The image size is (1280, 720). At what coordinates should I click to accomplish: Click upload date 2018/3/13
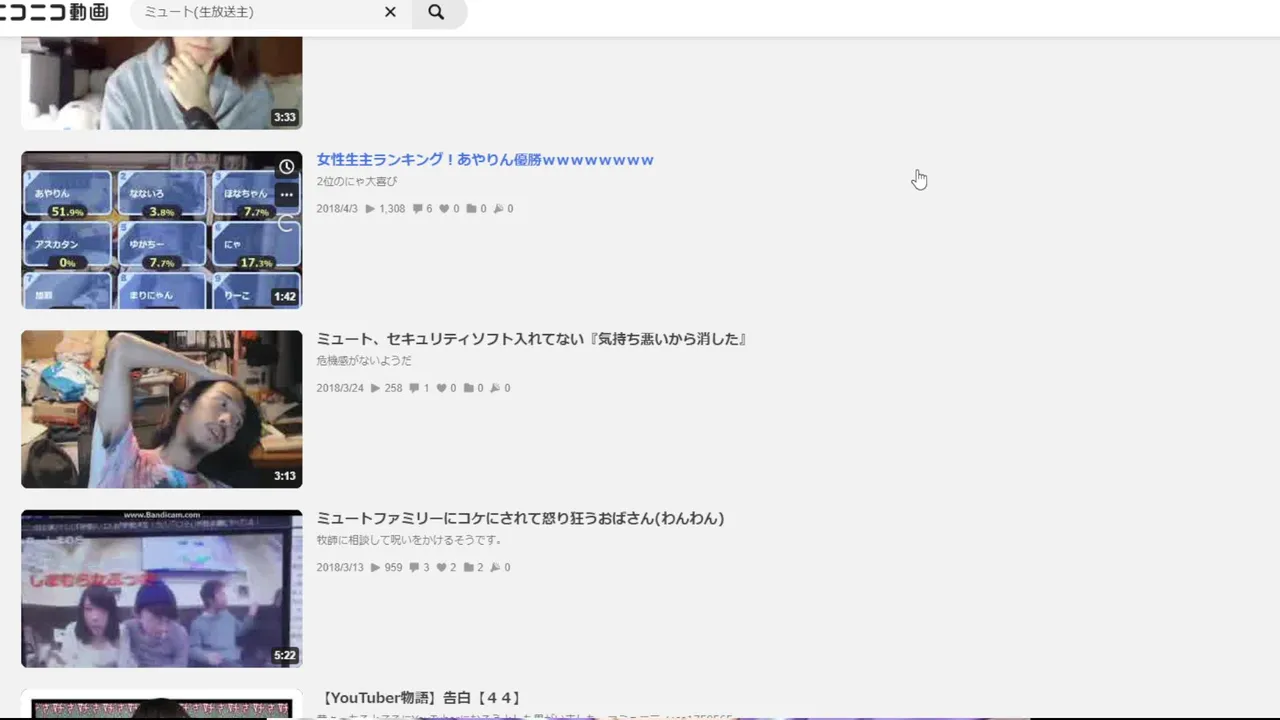tap(340, 567)
